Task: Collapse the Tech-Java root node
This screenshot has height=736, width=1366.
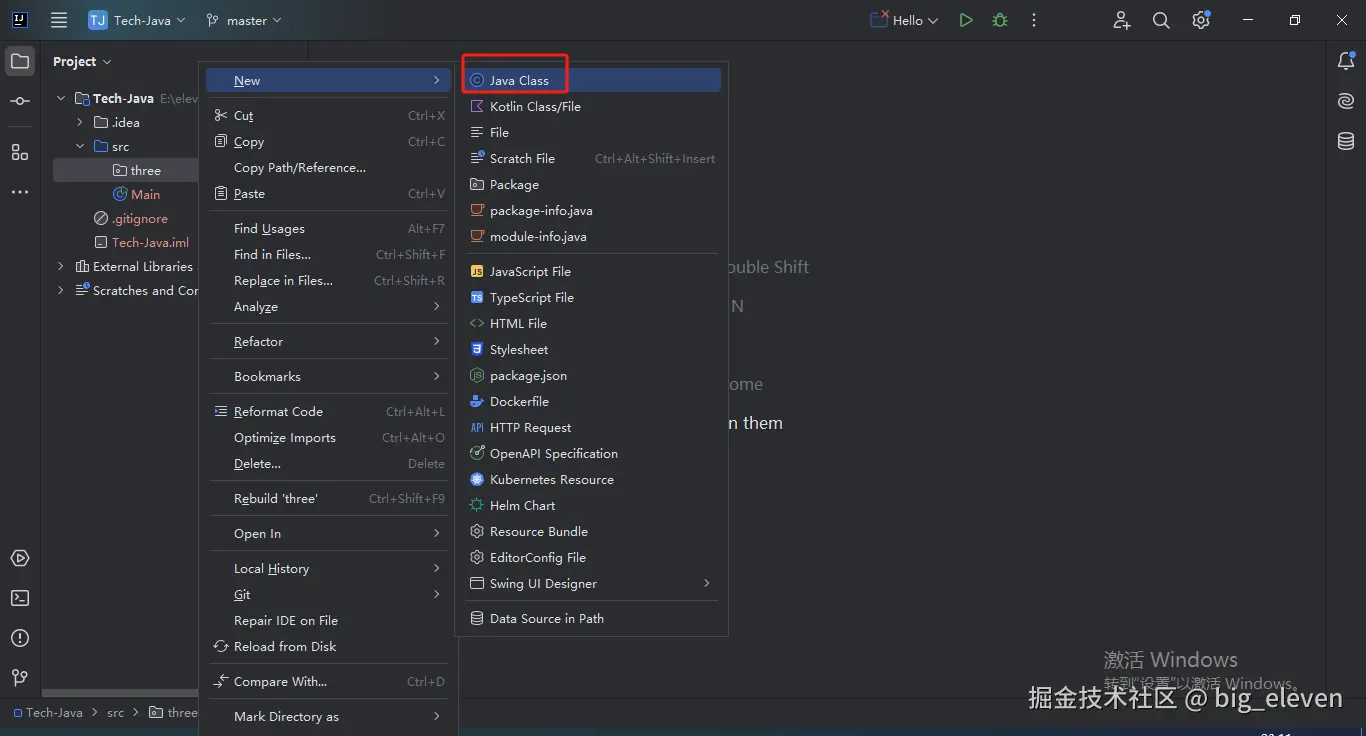Action: (61, 98)
